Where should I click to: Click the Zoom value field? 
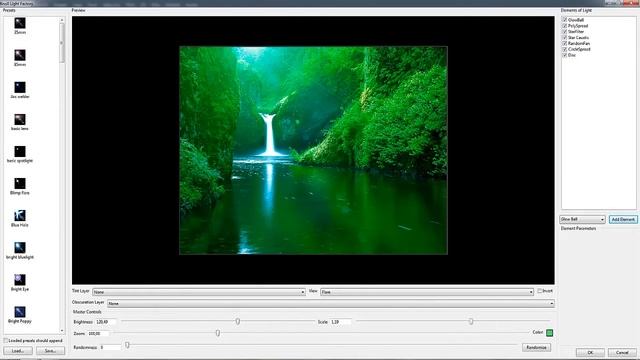click(x=98, y=333)
